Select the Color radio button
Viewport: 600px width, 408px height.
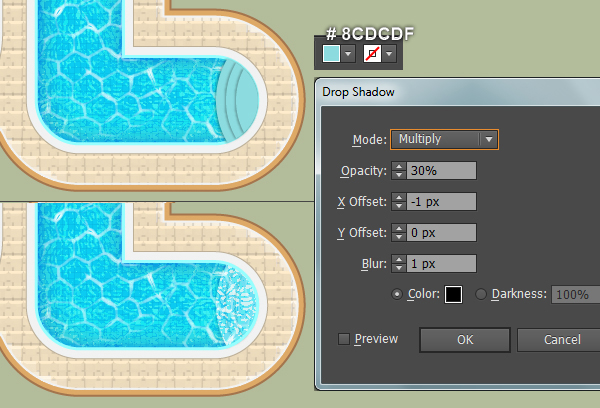pos(397,294)
